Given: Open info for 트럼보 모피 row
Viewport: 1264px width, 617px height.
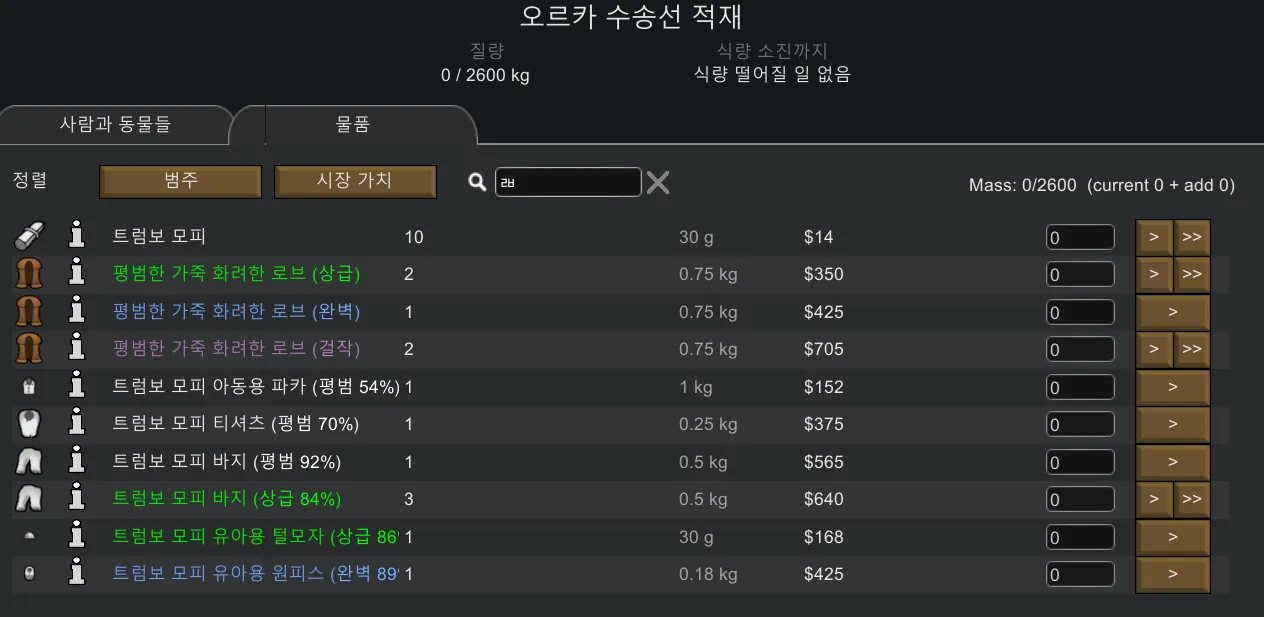Looking at the screenshot, I should (x=76, y=237).
